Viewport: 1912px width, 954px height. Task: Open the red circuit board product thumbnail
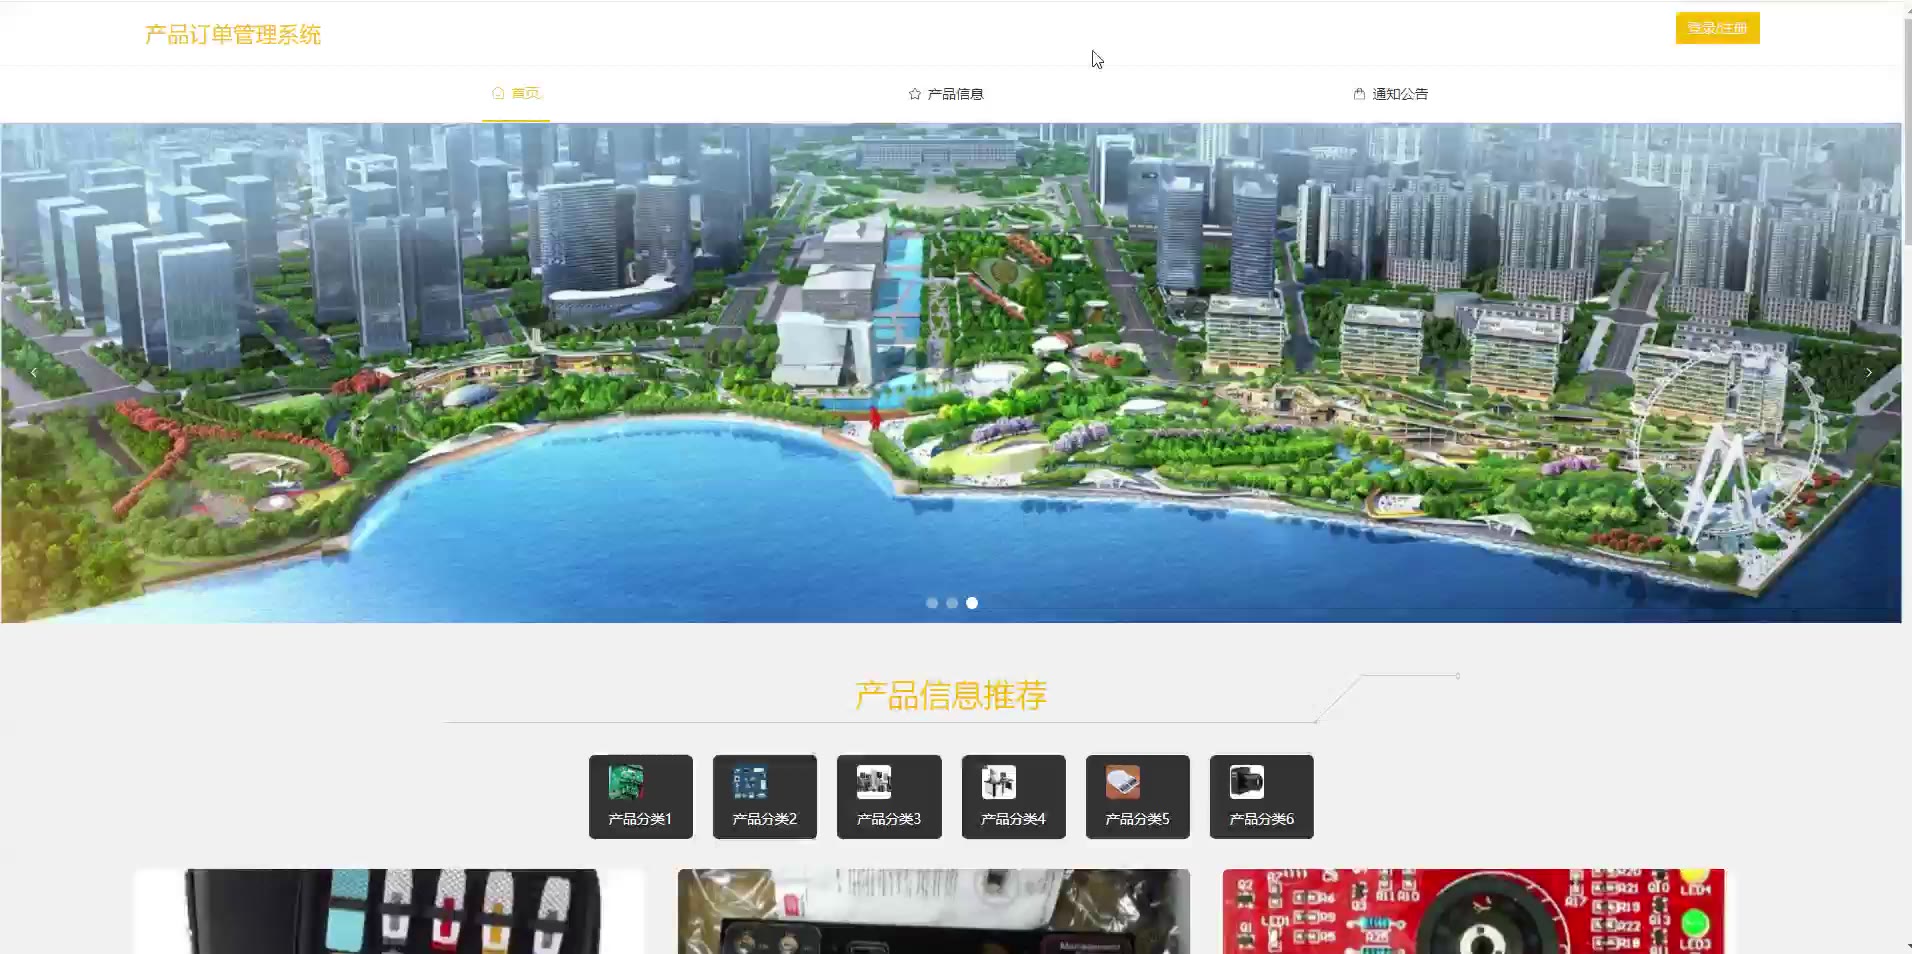[1473, 911]
